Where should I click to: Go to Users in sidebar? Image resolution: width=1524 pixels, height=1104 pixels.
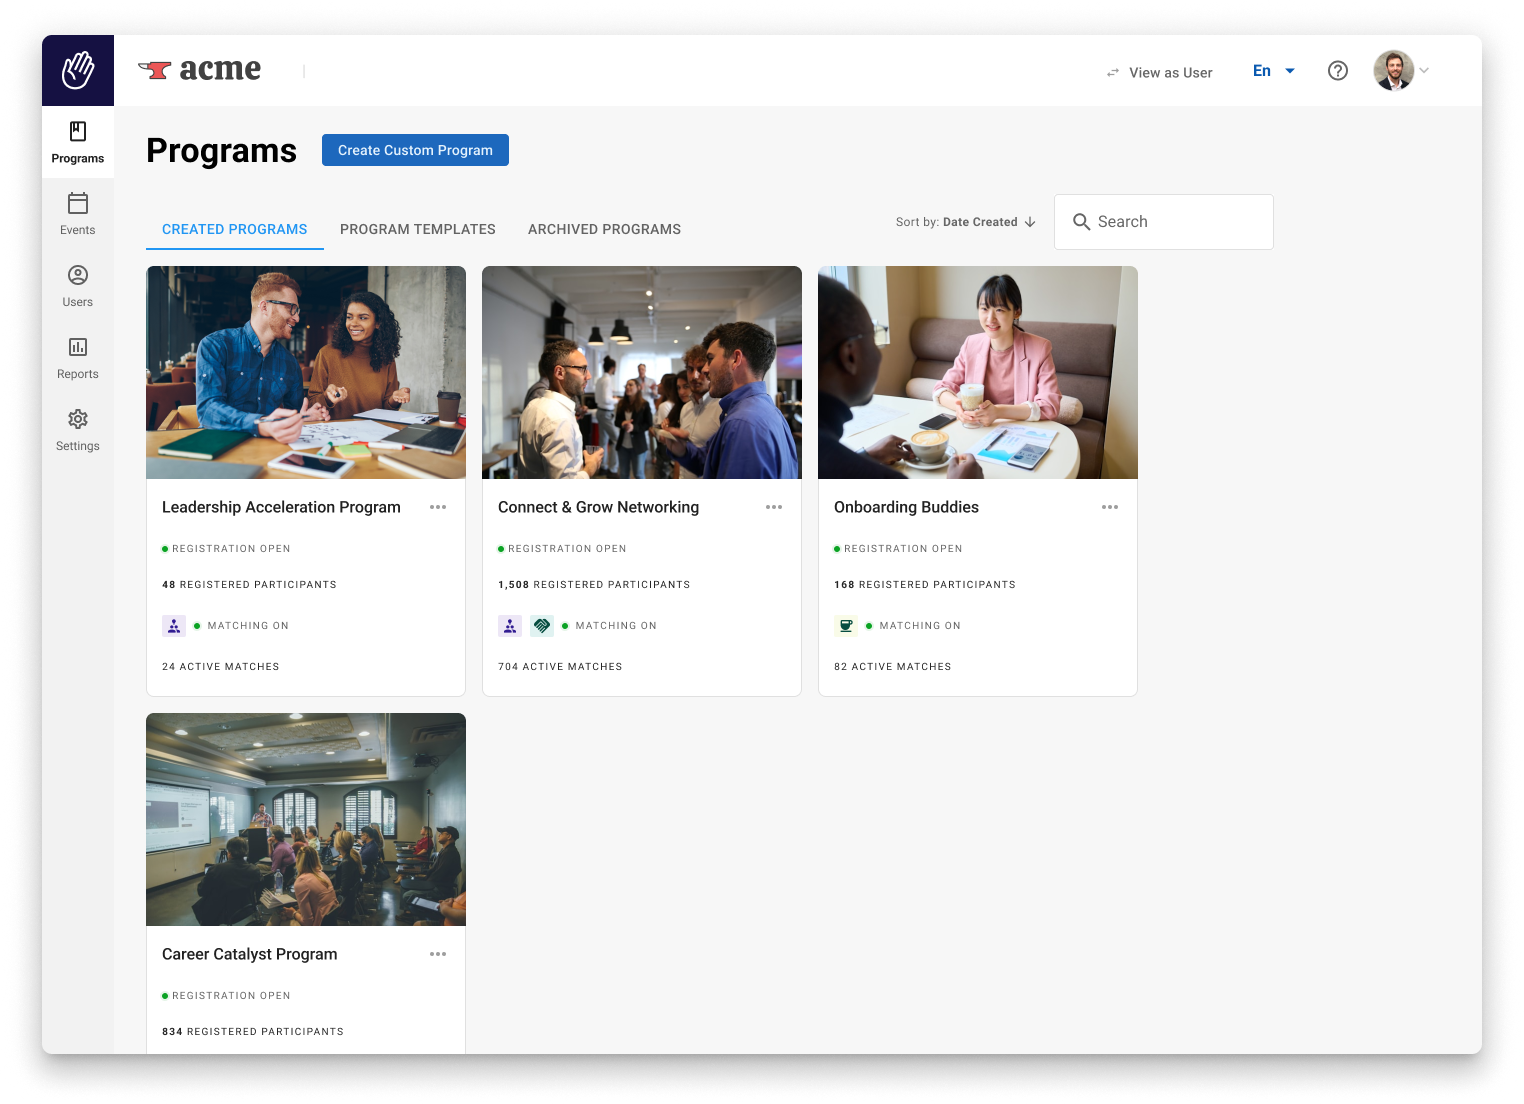(78, 286)
